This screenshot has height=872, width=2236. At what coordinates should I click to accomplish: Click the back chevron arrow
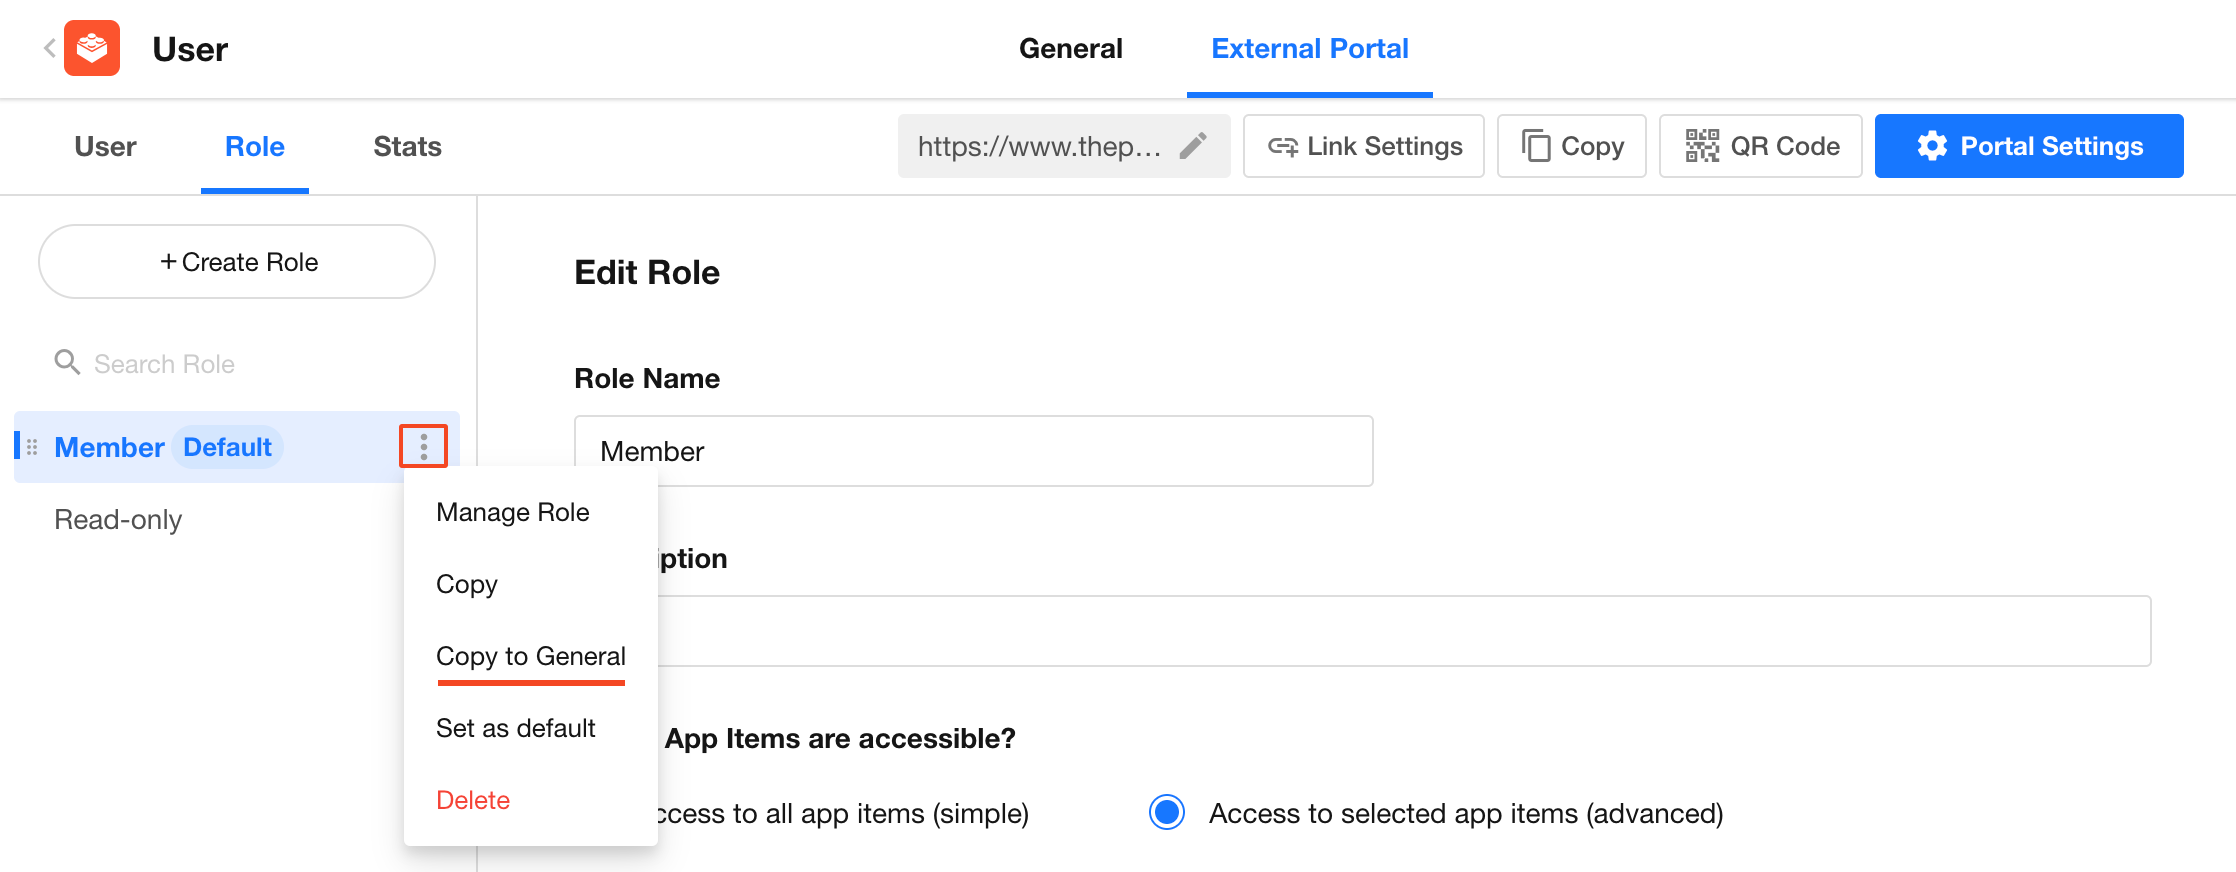point(49,48)
